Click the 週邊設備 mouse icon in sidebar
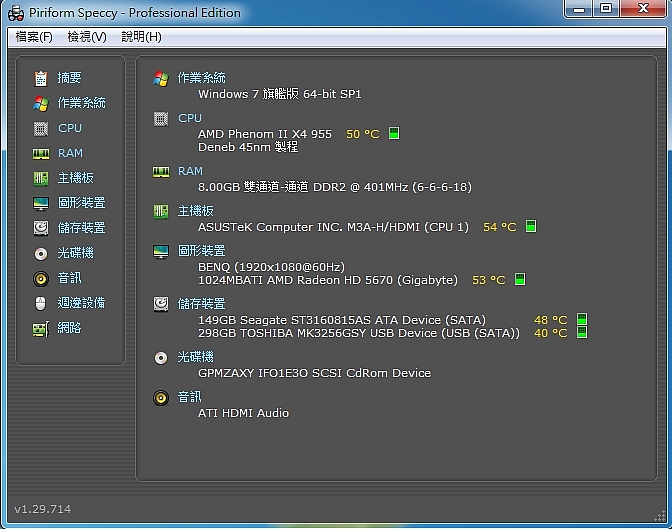672x529 pixels. click(40, 304)
